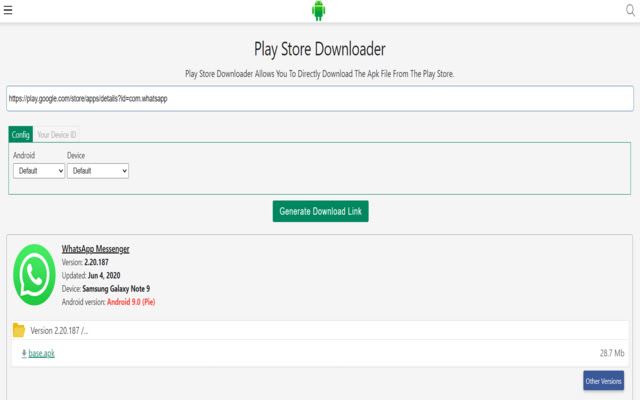
Task: Click the Play Store Downloader heading
Action: (320, 49)
